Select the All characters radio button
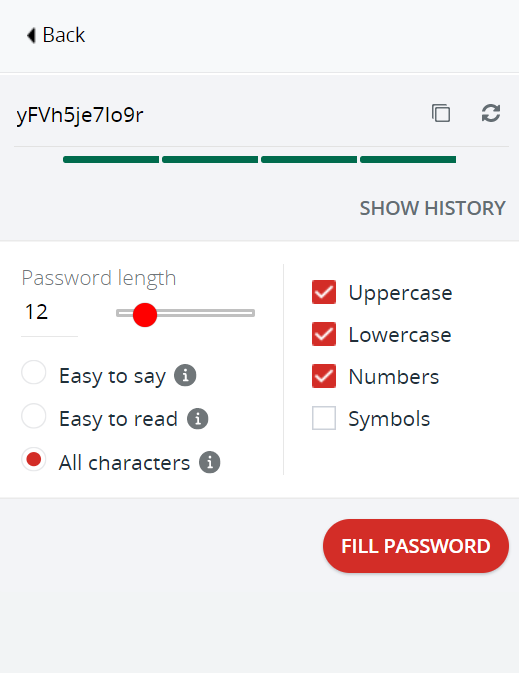This screenshot has height=676, width=519. tap(34, 459)
